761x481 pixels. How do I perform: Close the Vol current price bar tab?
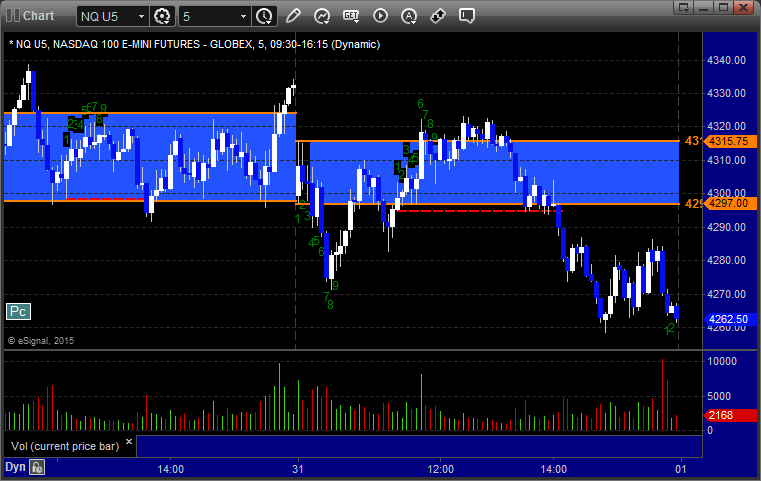[x=129, y=442]
